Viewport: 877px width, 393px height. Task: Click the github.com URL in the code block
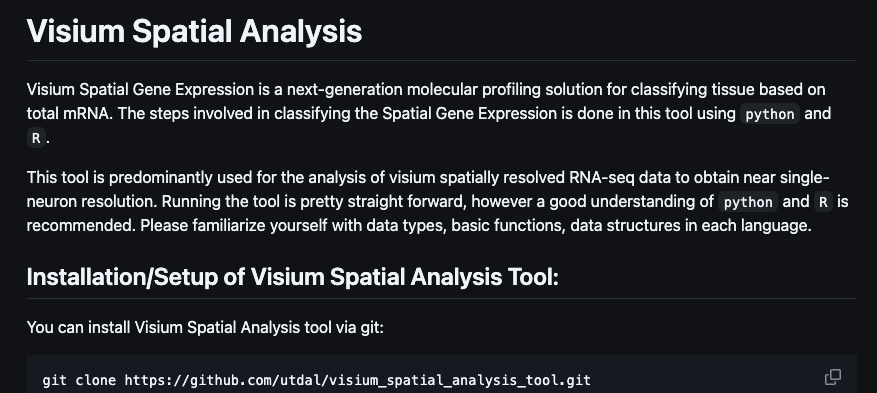coord(357,381)
